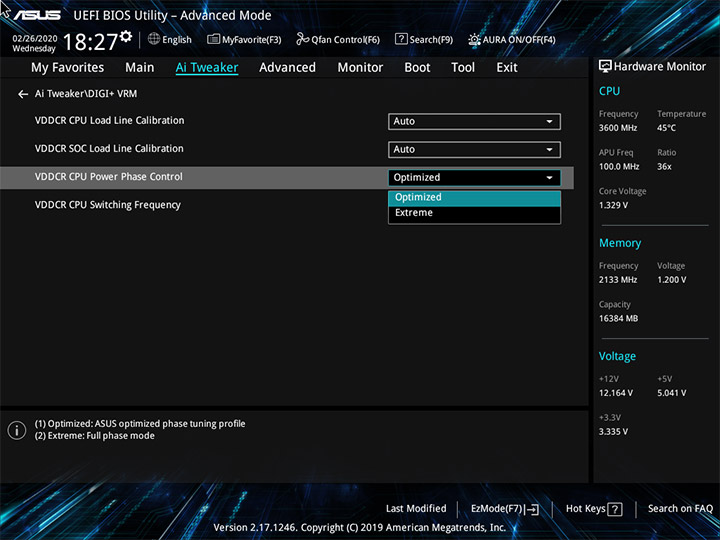The height and width of the screenshot is (540, 720).
Task: Click the EzMode(F7) switch icon
Action: click(x=532, y=509)
